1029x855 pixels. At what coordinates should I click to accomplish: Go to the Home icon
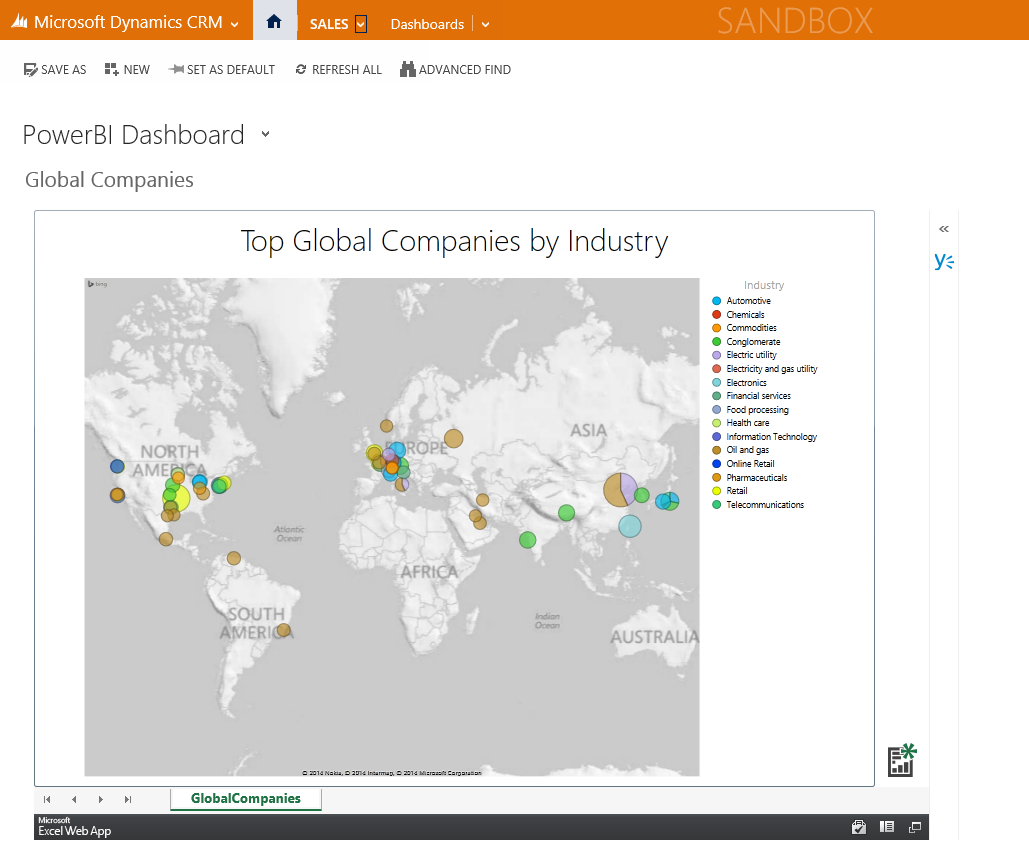point(274,22)
